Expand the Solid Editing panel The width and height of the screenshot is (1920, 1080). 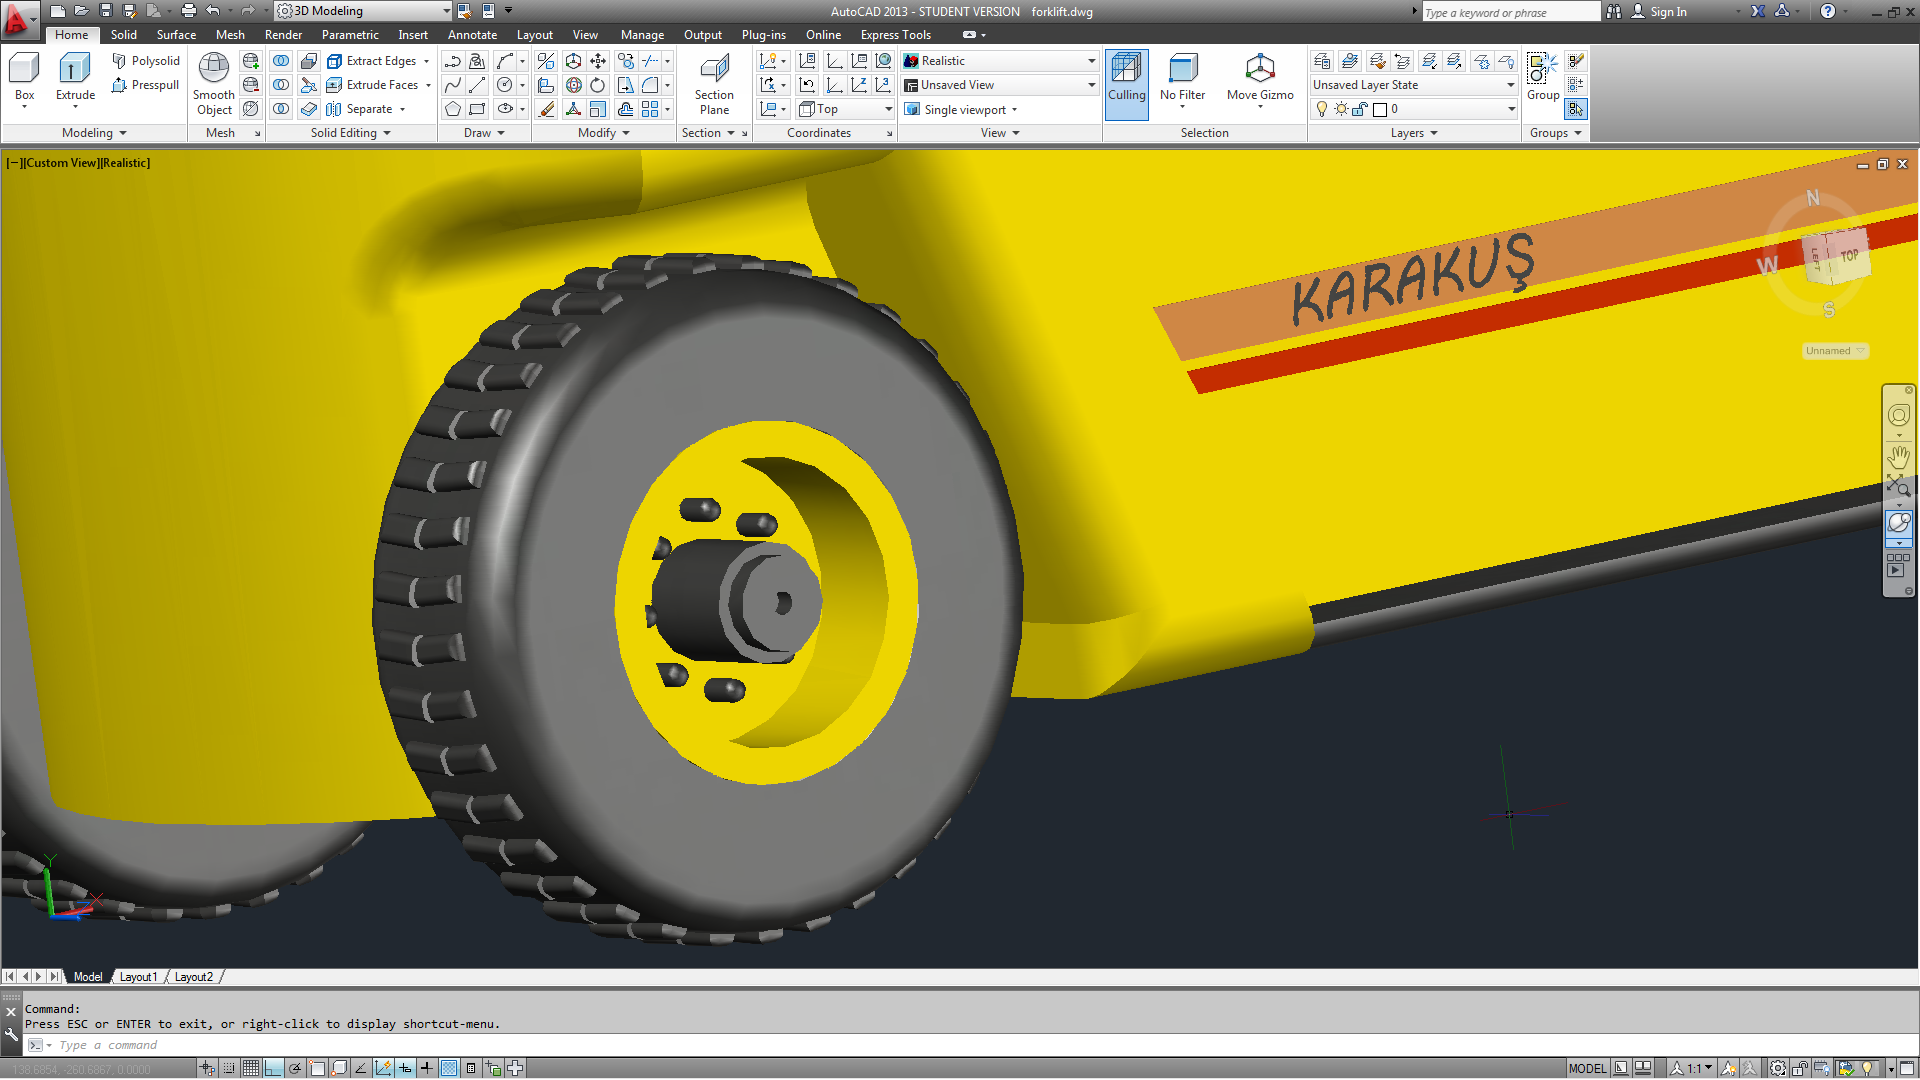(x=350, y=133)
